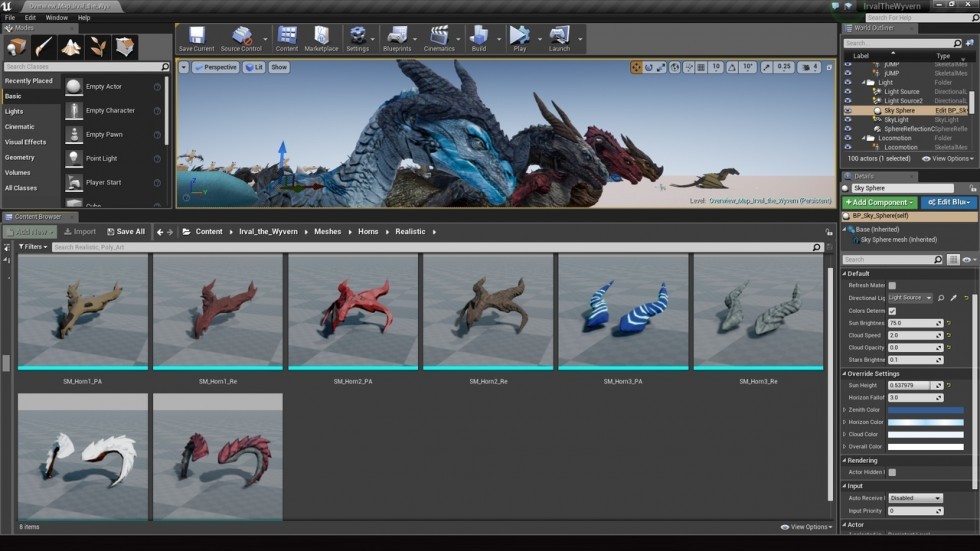The image size is (980, 551).
Task: Open Source Control toolbar icon
Action: (x=241, y=38)
